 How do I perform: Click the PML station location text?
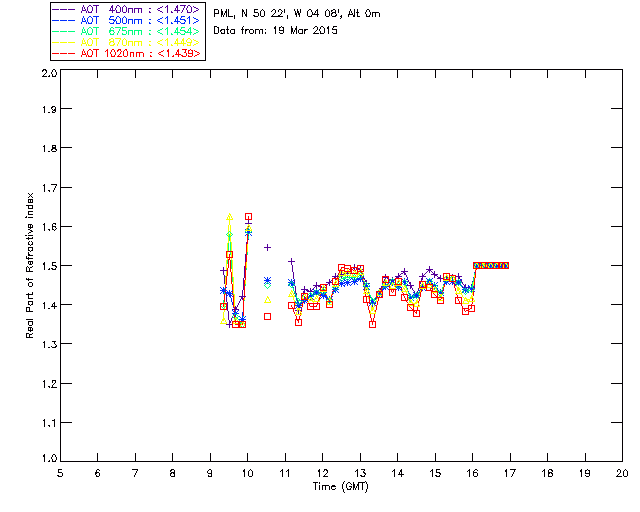[297, 14]
